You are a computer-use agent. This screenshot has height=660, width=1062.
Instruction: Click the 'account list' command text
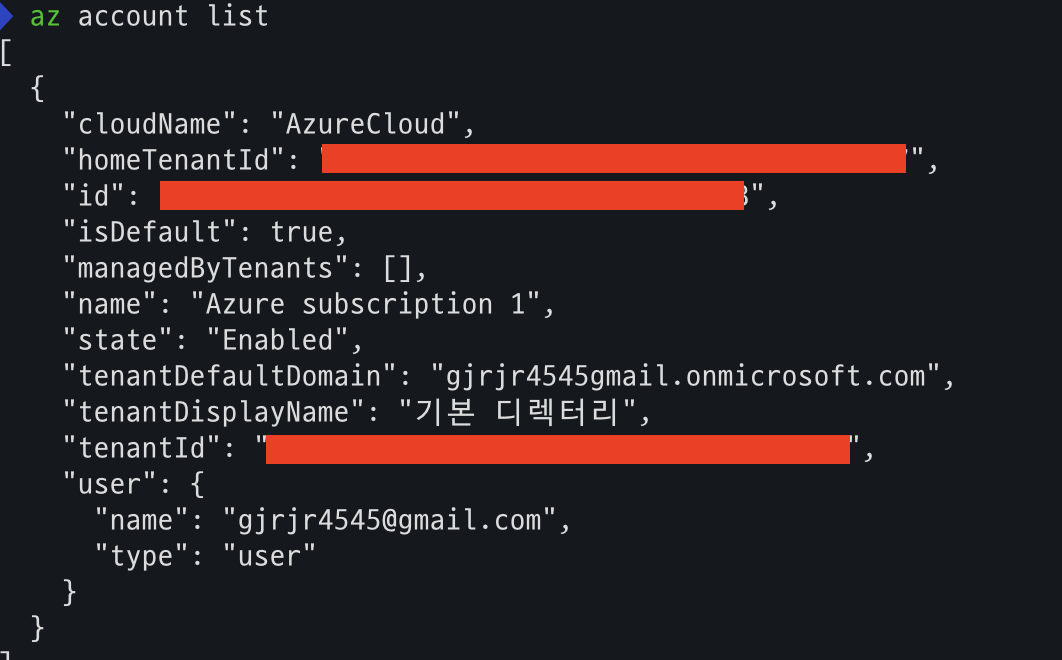[173, 16]
